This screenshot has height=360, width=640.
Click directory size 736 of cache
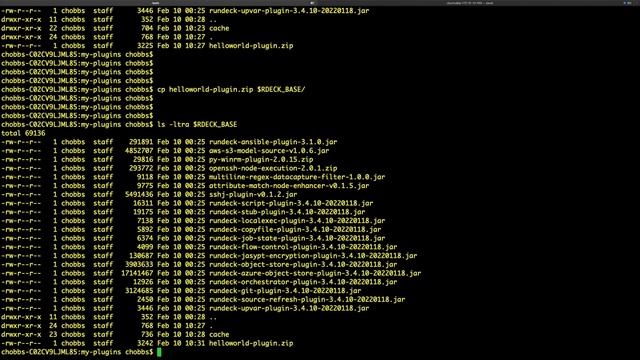[147, 335]
